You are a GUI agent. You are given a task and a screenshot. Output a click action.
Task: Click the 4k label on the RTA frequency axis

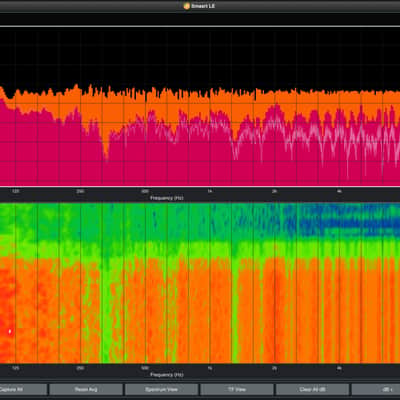click(339, 191)
